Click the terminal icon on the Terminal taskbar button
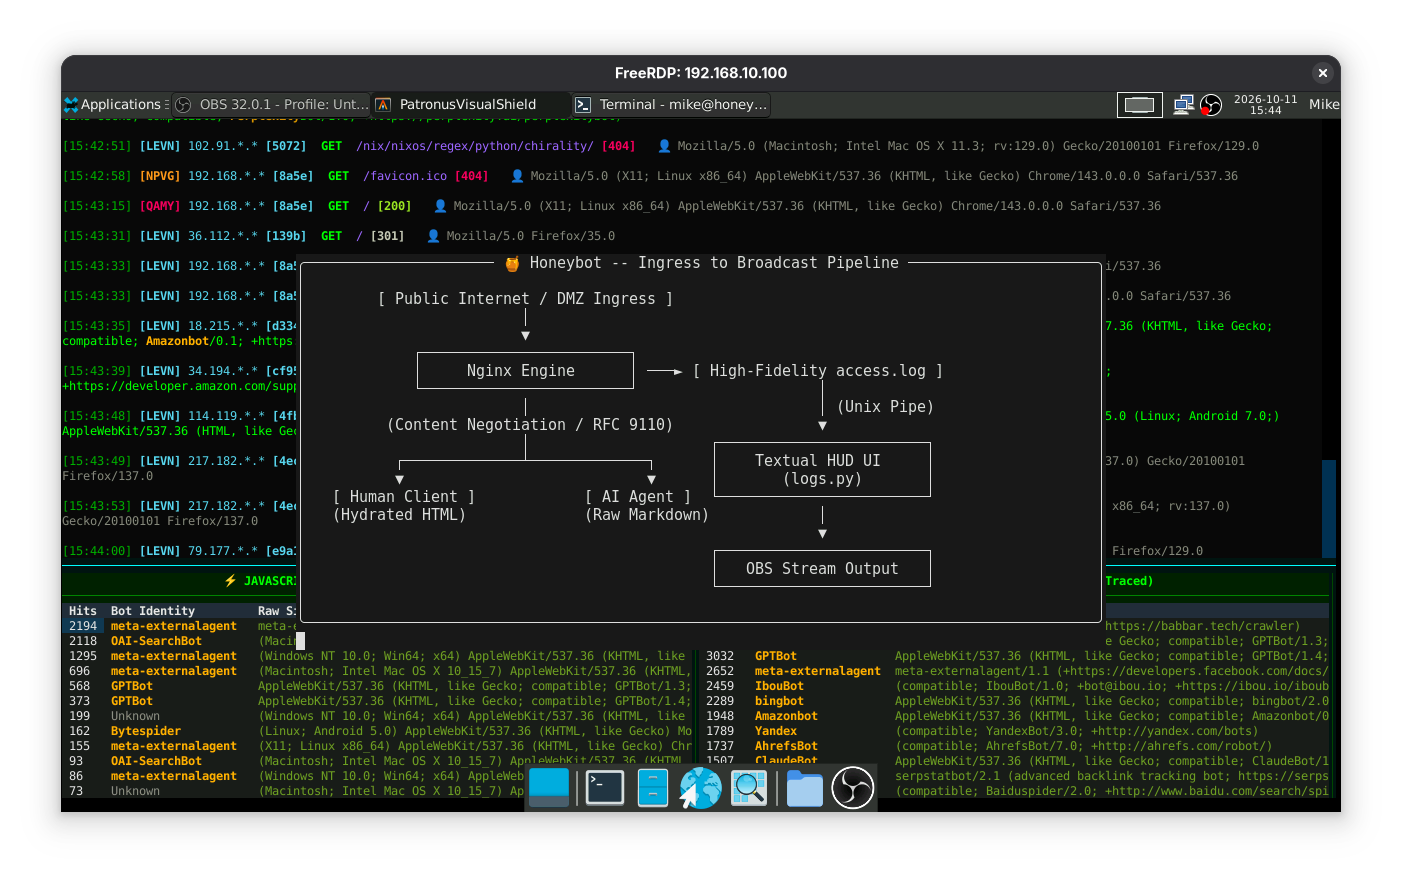Image resolution: width=1402 pixels, height=879 pixels. point(583,104)
